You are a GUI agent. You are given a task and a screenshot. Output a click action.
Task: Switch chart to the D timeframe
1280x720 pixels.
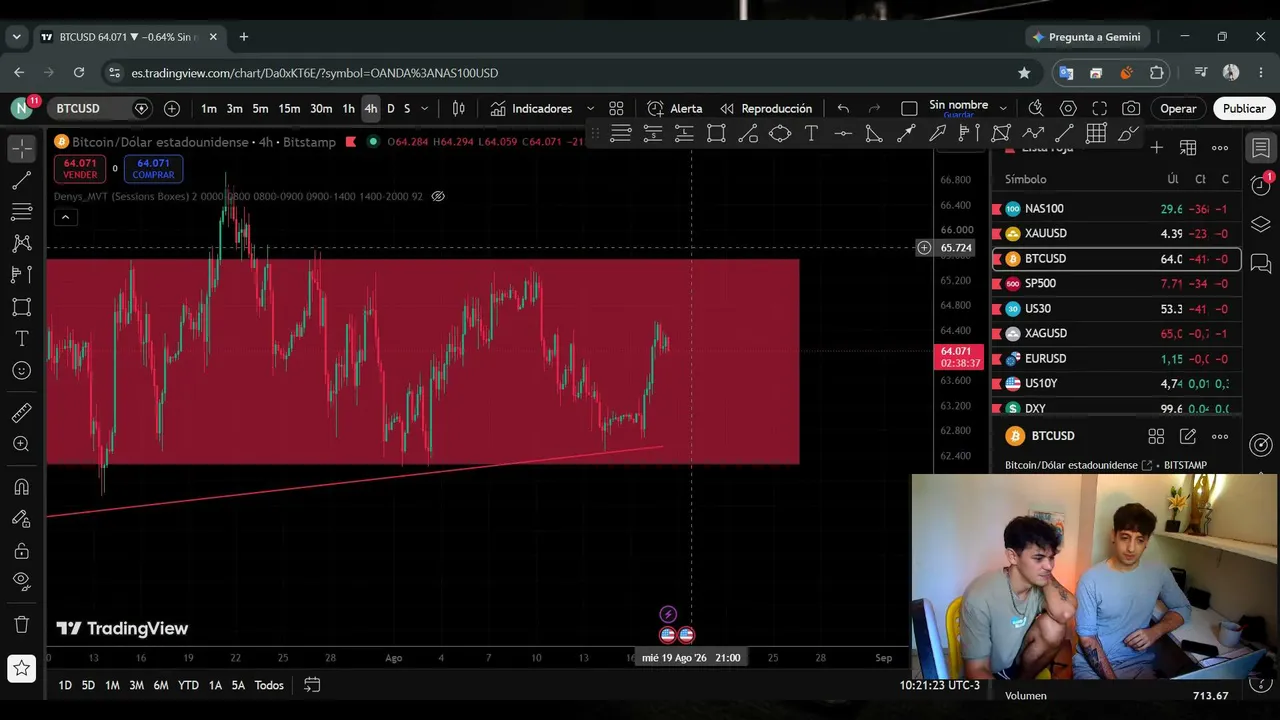point(391,108)
